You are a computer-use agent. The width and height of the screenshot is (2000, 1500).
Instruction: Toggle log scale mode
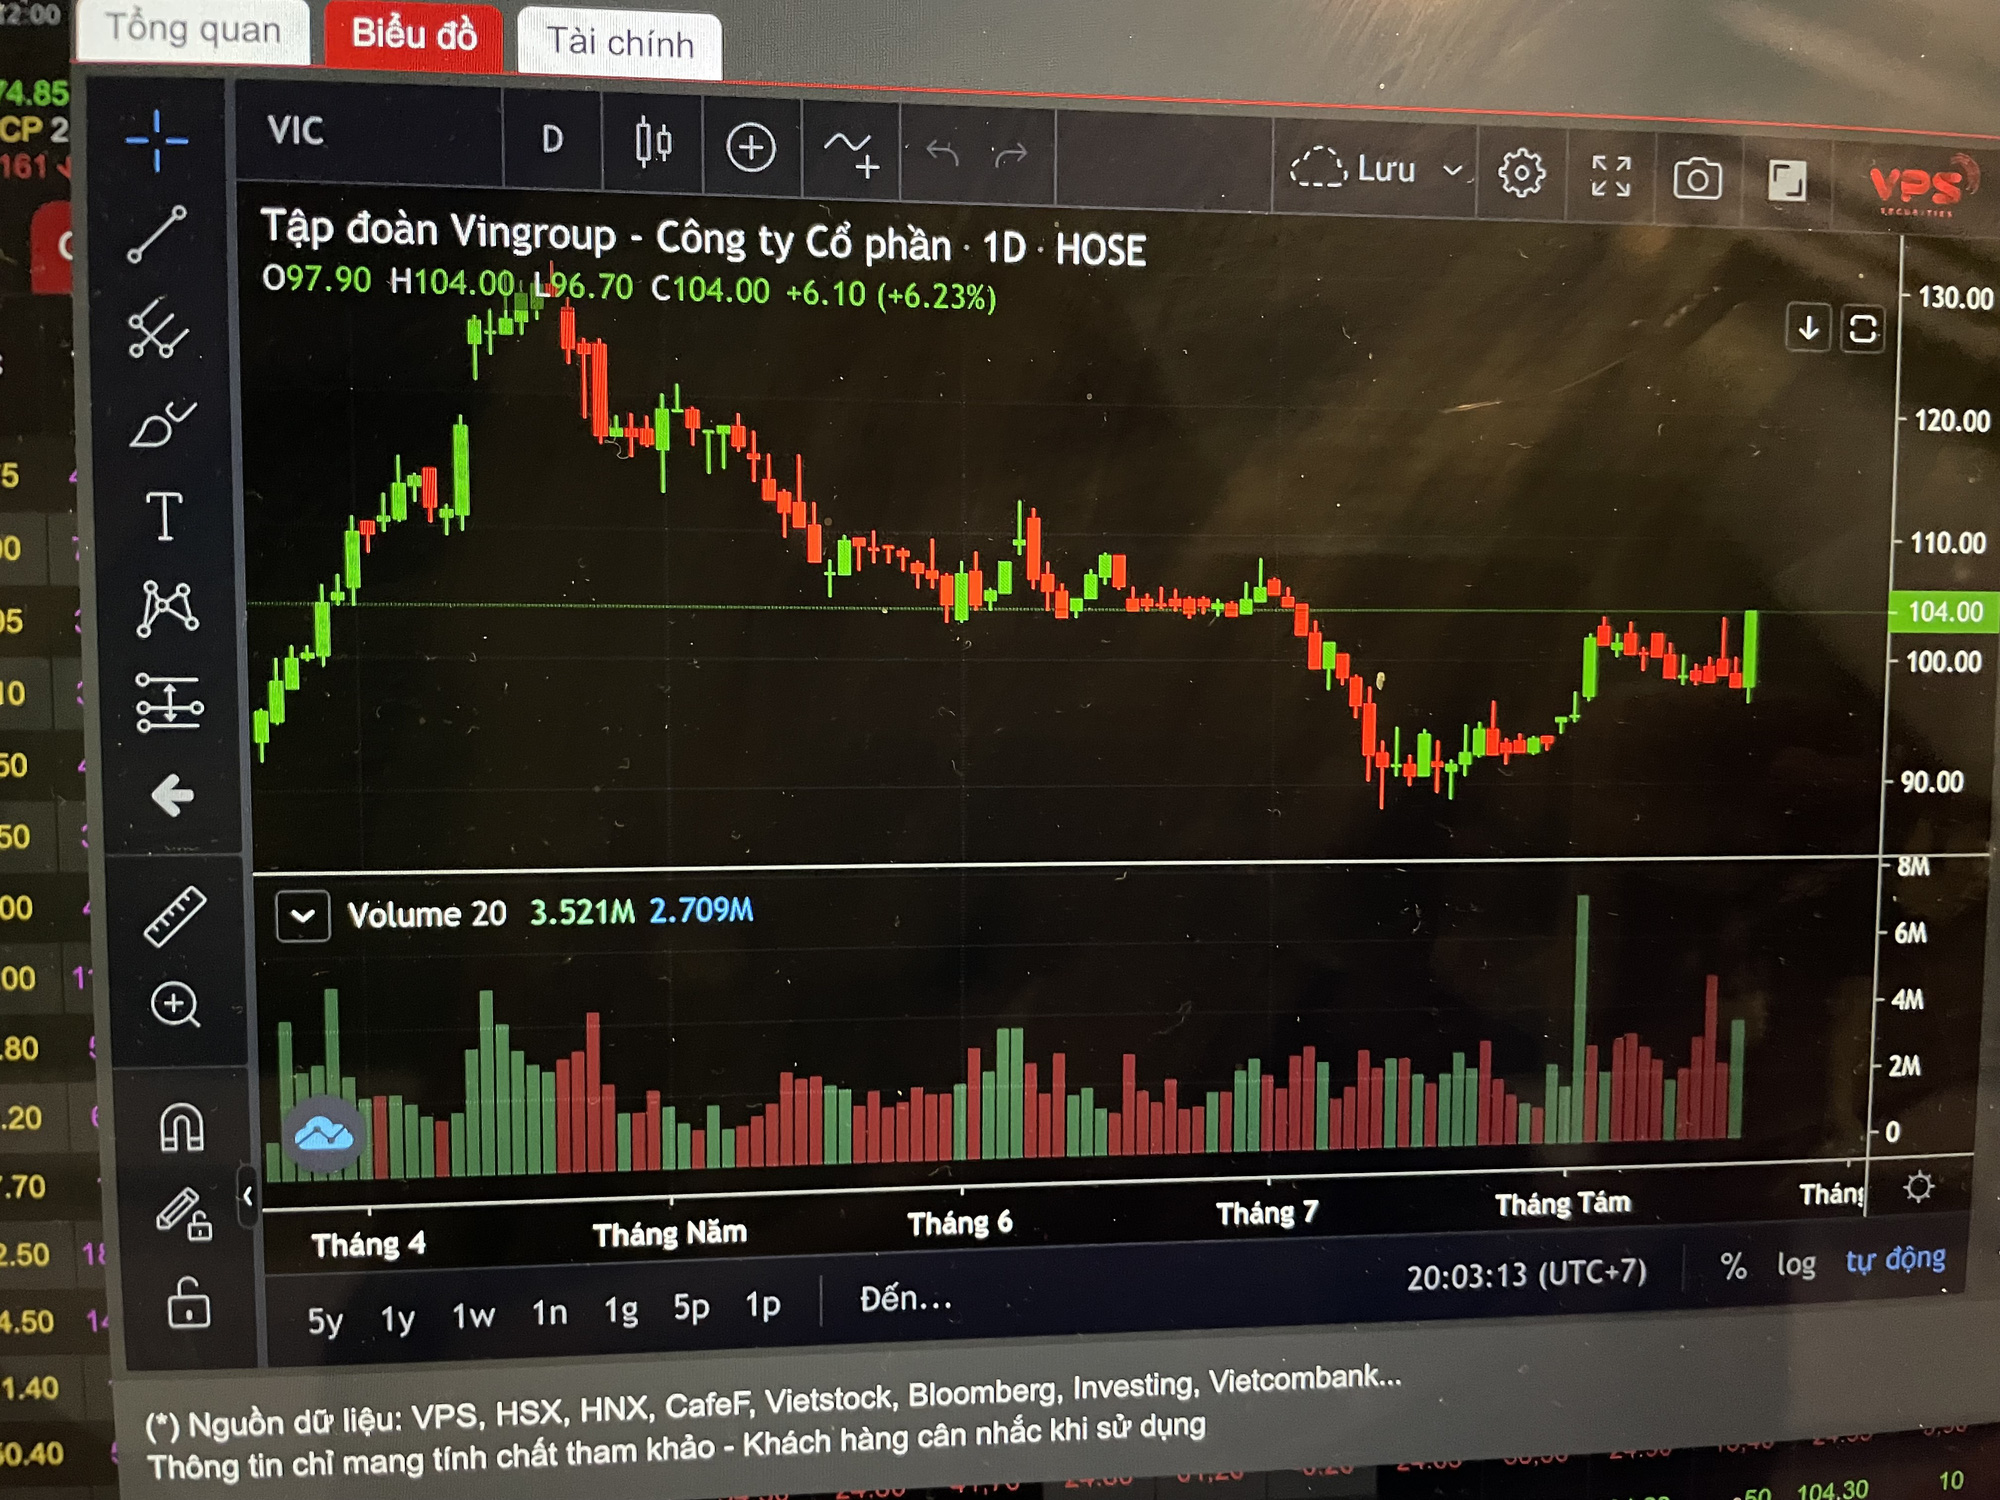pos(1796,1264)
